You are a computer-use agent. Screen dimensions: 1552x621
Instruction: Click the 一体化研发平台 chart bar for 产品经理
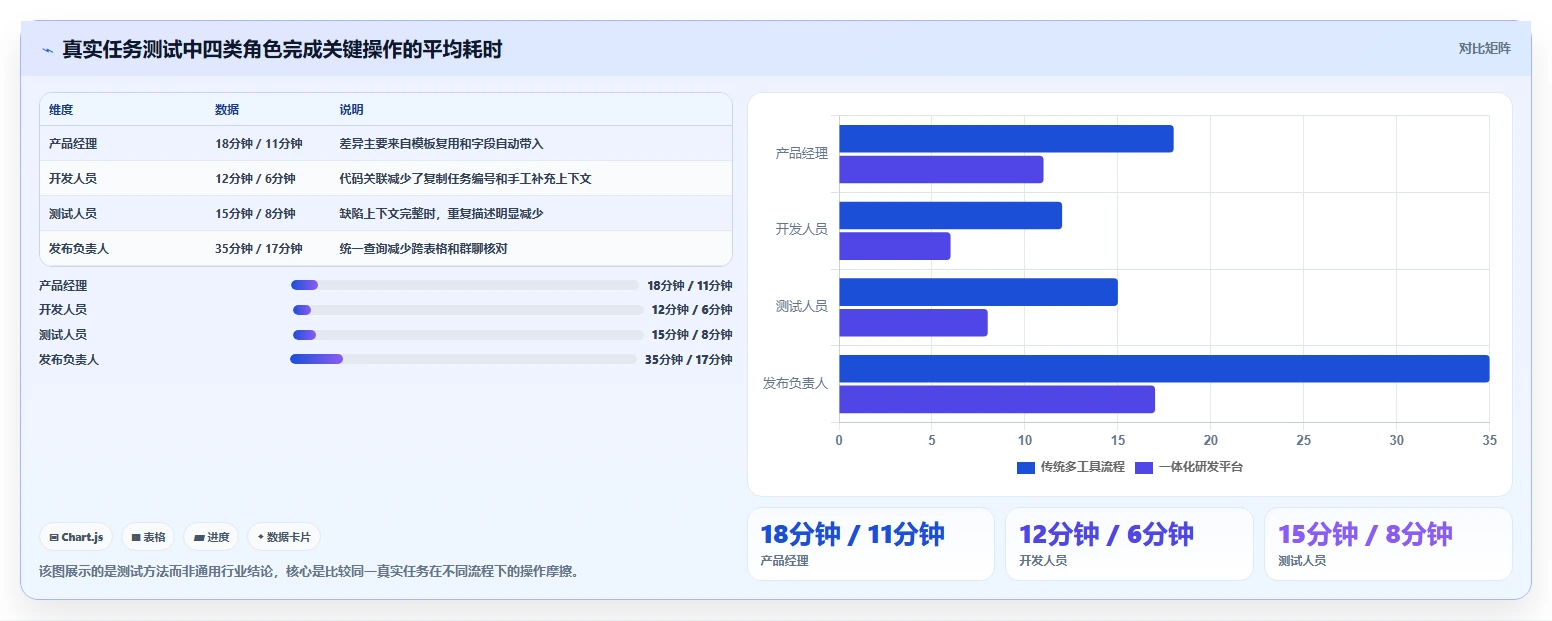[941, 170]
